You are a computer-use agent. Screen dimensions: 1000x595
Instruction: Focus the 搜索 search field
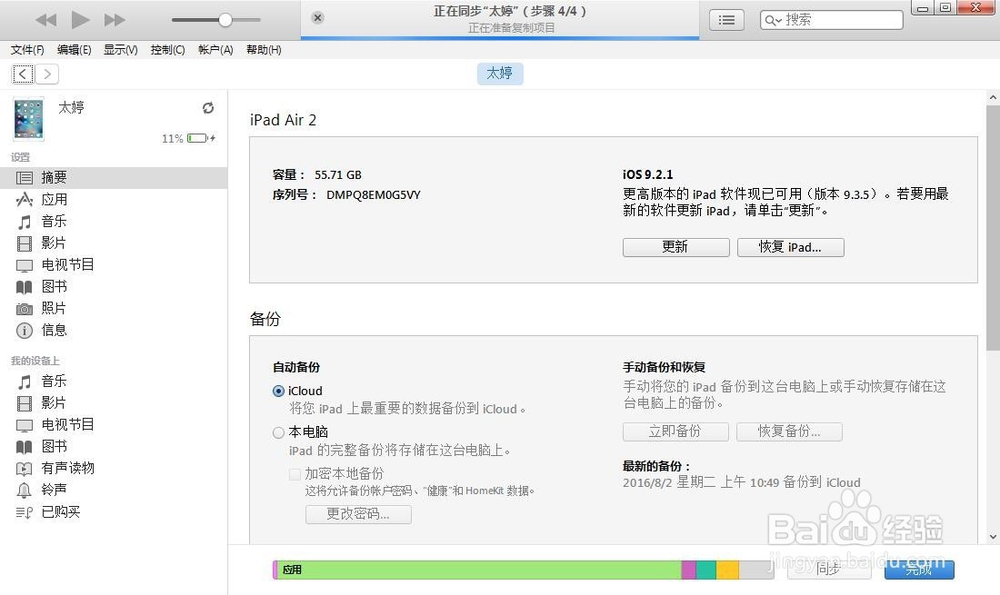pos(832,20)
